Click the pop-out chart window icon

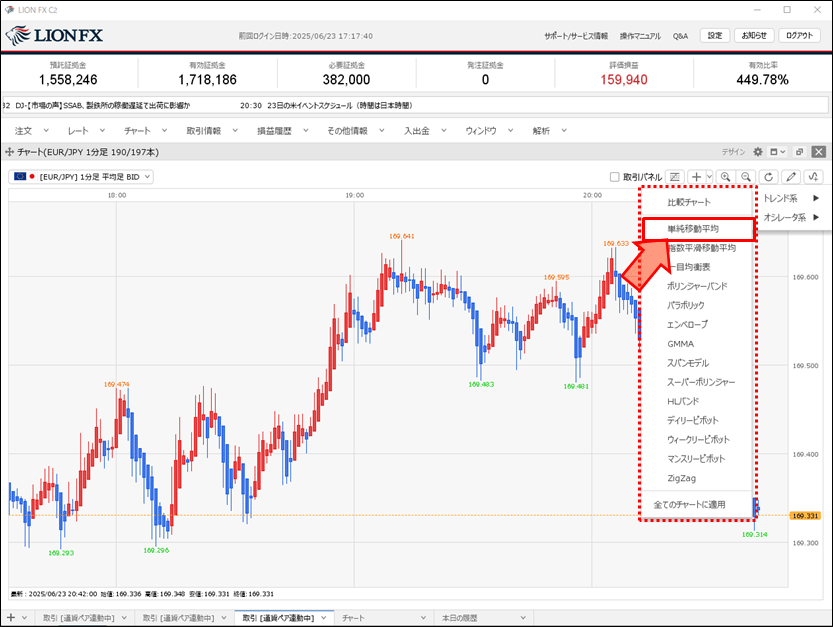click(799, 152)
